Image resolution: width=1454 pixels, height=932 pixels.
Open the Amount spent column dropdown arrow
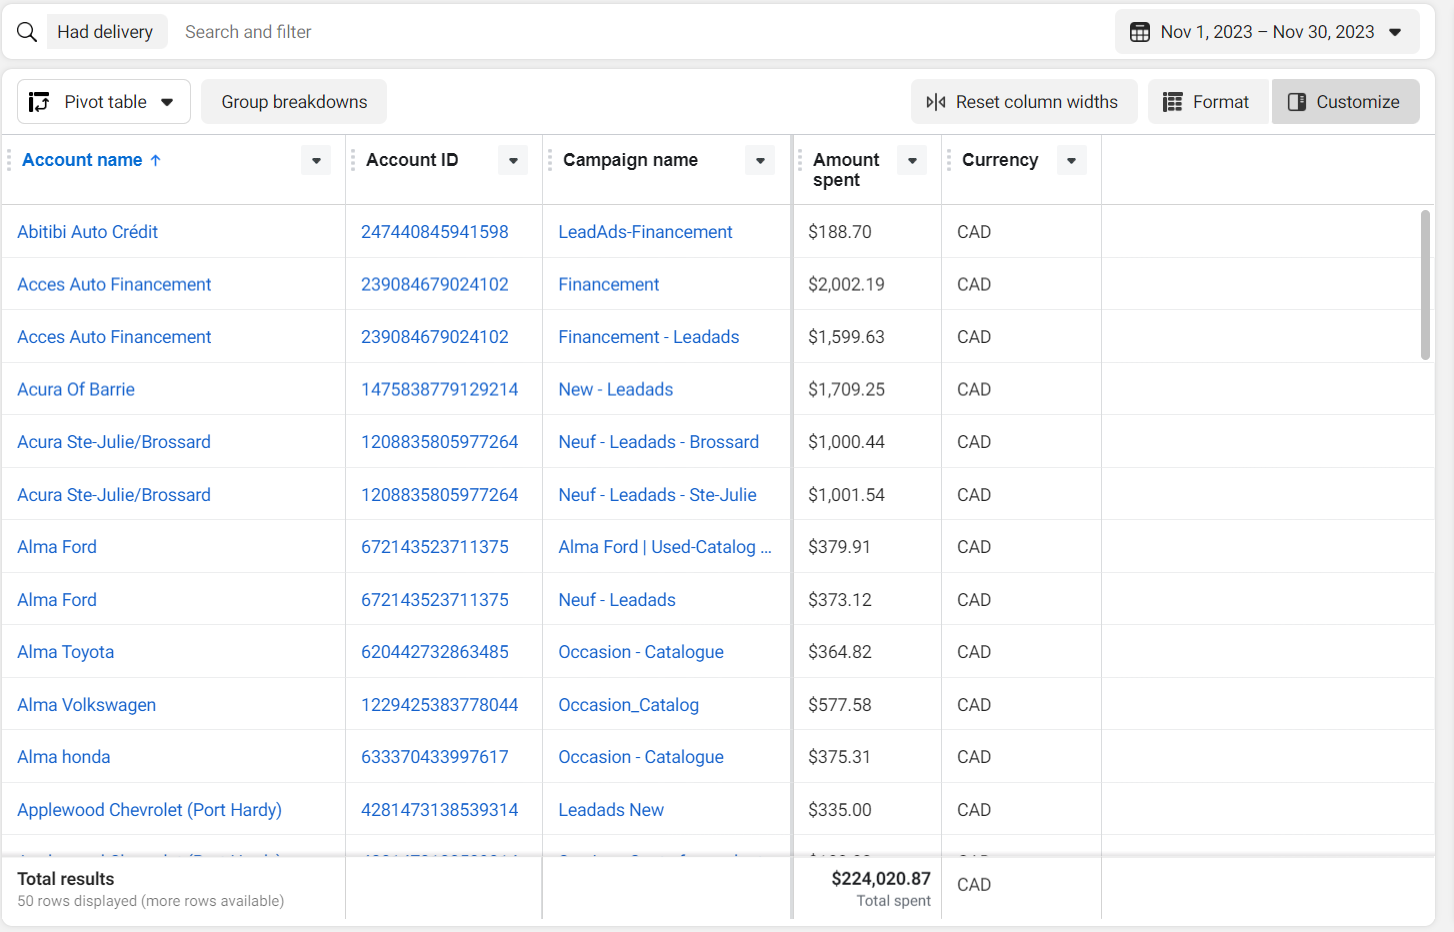[x=912, y=160]
